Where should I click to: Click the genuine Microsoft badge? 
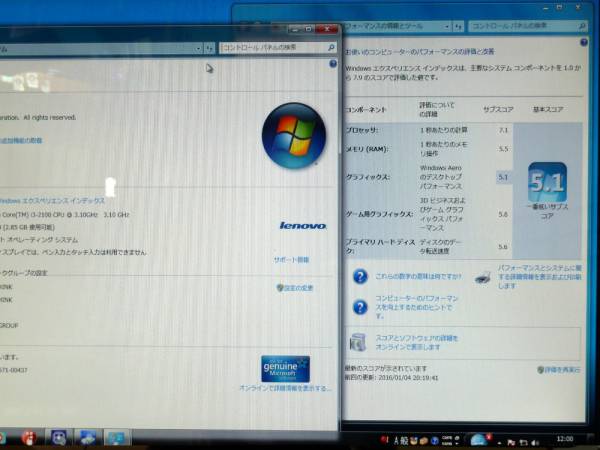tap(285, 369)
